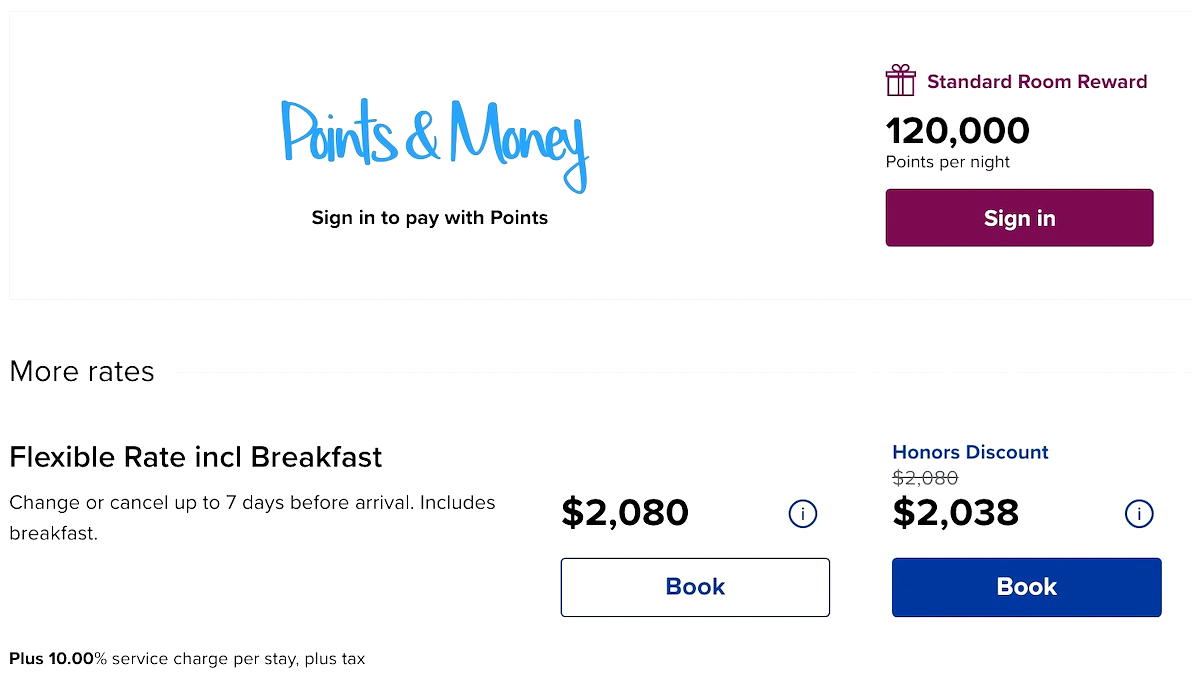
Task: Open the Honors Discount link
Action: click(970, 452)
